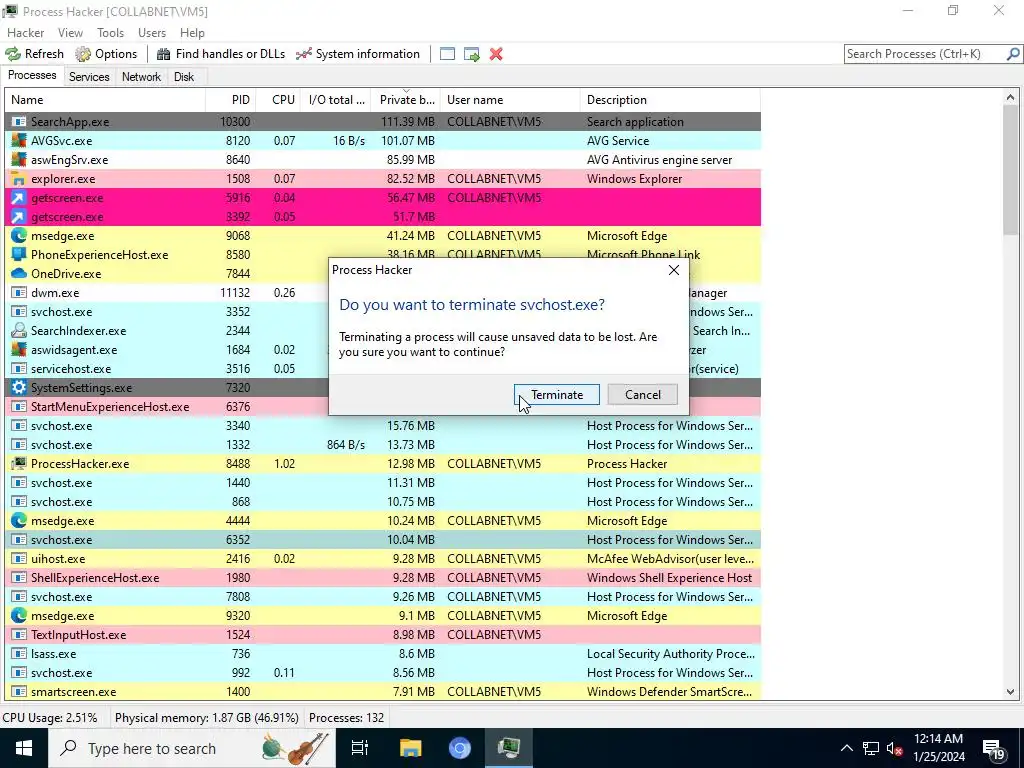Click the aswidsagent.exe icon
The image size is (1024, 768).
(x=19, y=350)
